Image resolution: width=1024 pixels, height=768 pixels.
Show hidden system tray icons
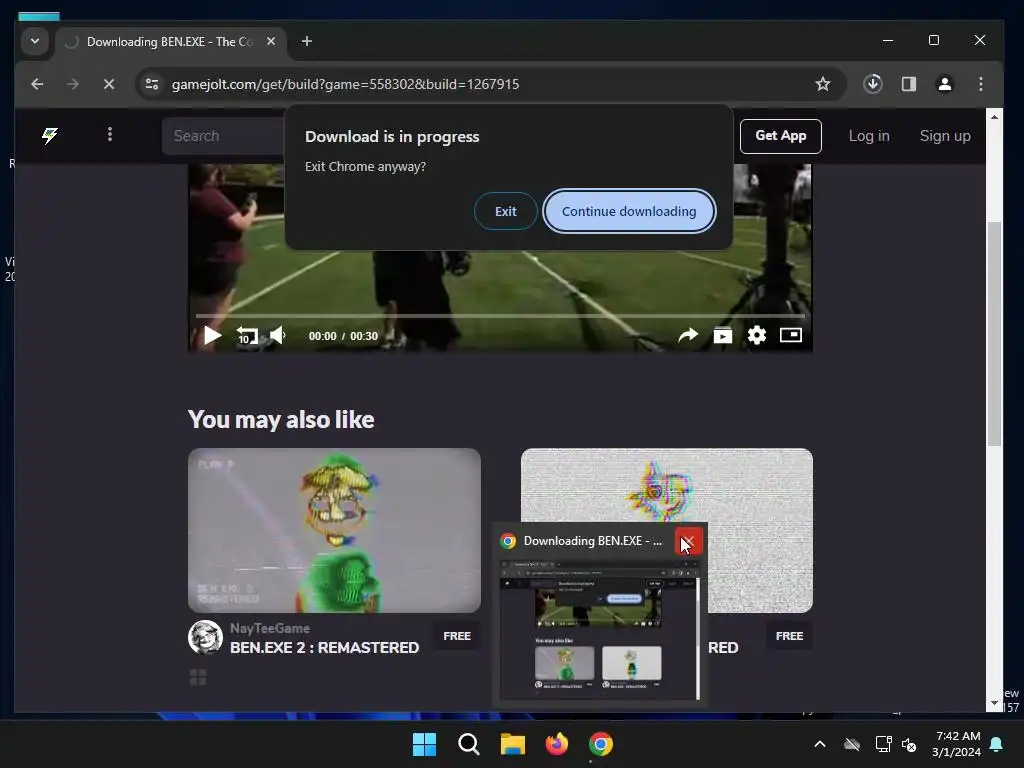click(x=820, y=744)
